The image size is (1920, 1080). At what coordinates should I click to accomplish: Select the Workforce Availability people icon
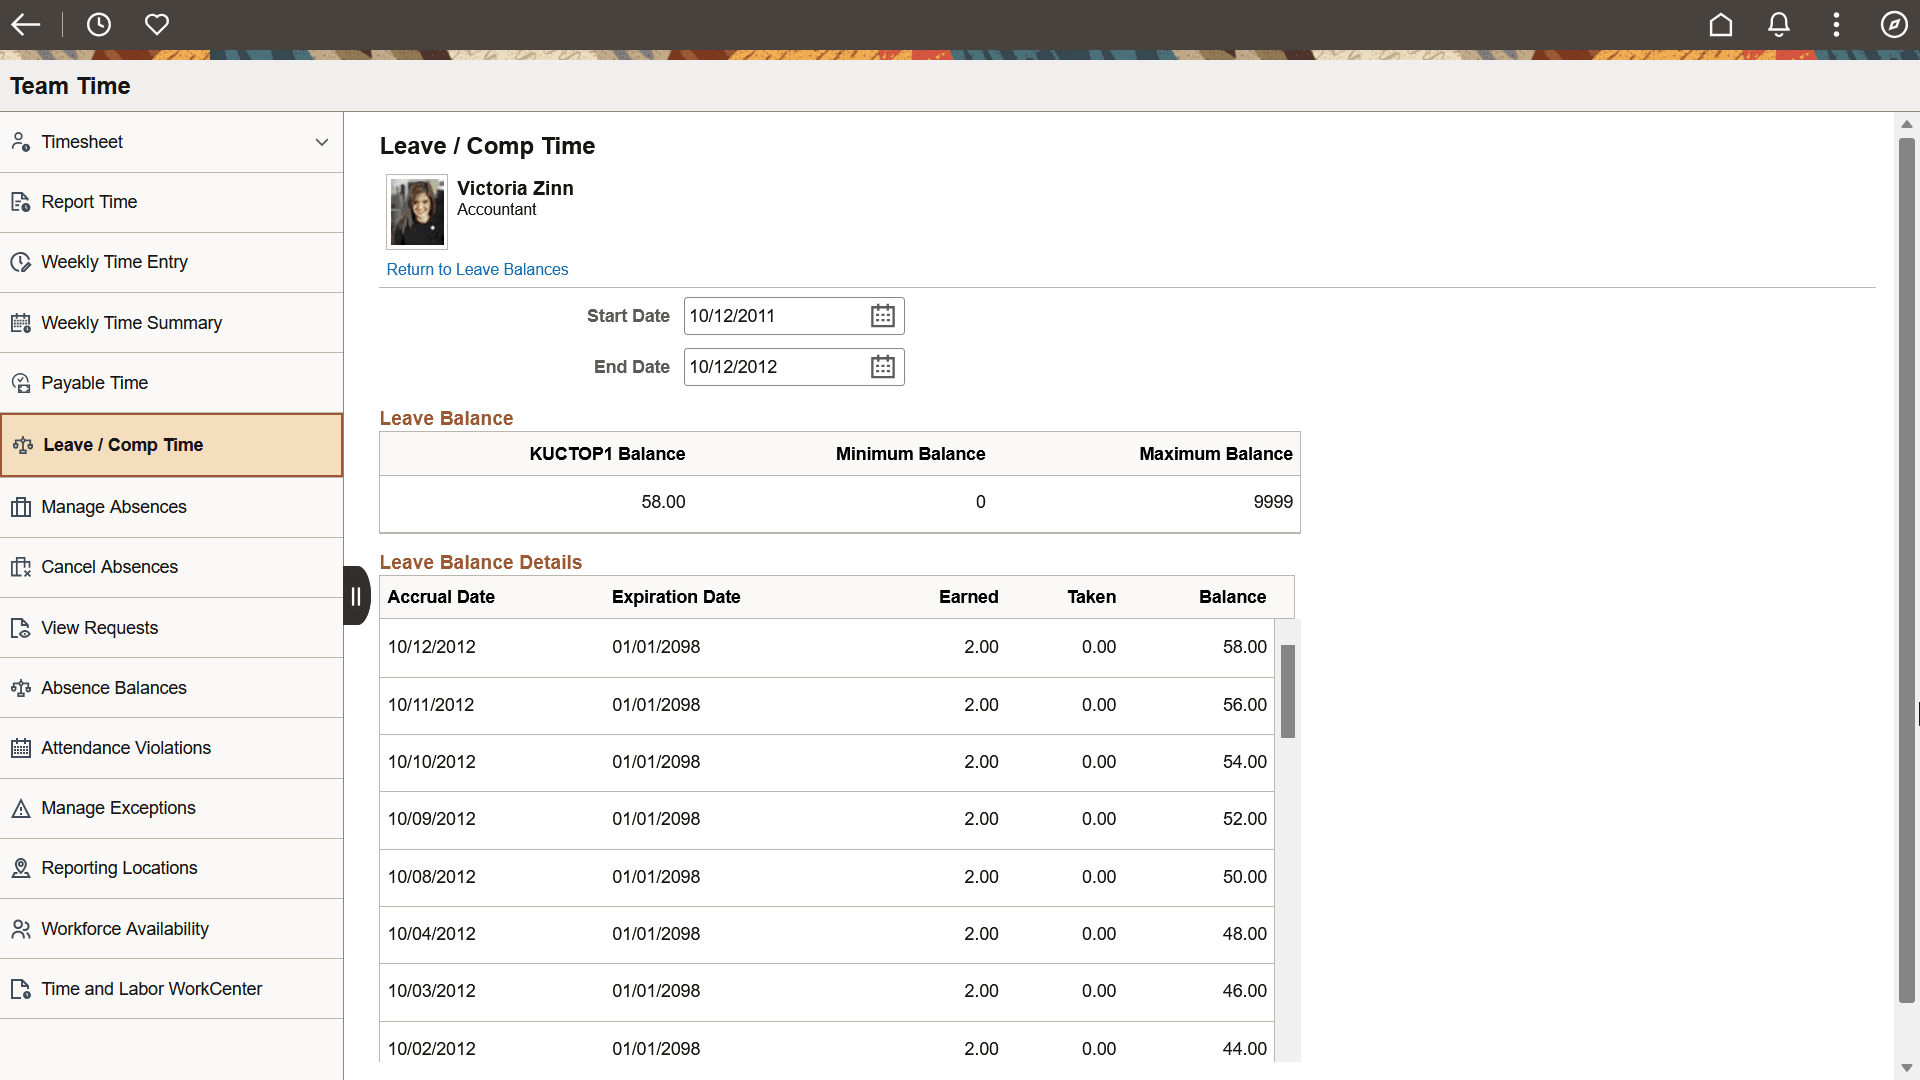(x=21, y=928)
